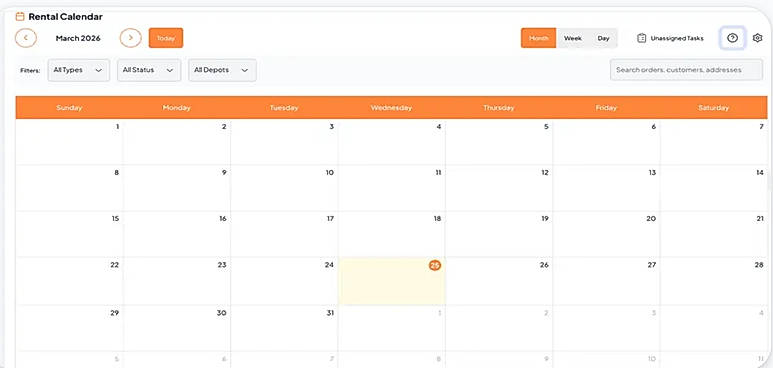Go to the next month arrow
773x368 pixels.
click(131, 38)
